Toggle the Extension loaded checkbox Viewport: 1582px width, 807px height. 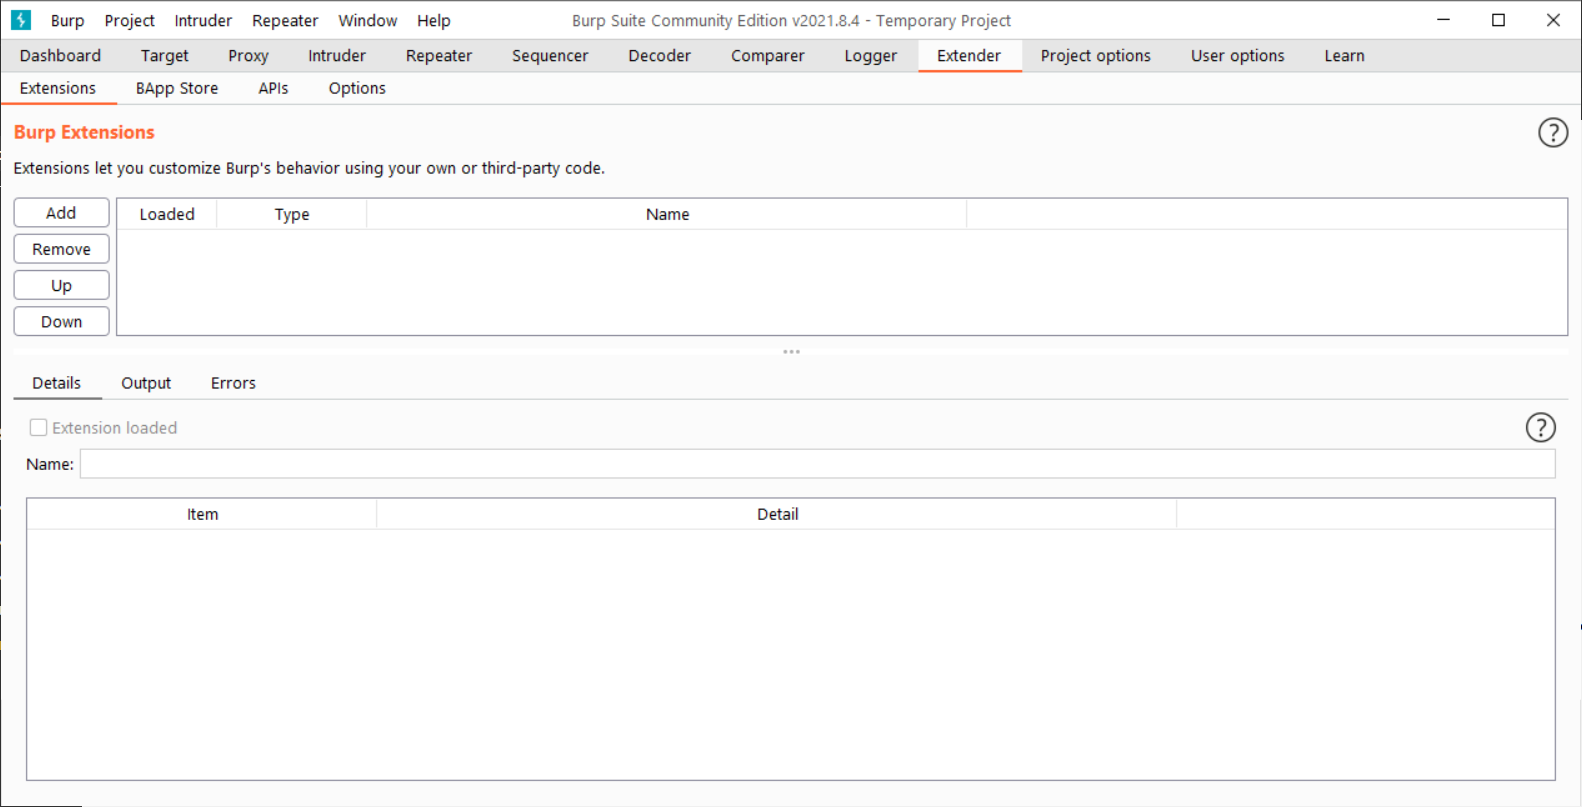39,428
